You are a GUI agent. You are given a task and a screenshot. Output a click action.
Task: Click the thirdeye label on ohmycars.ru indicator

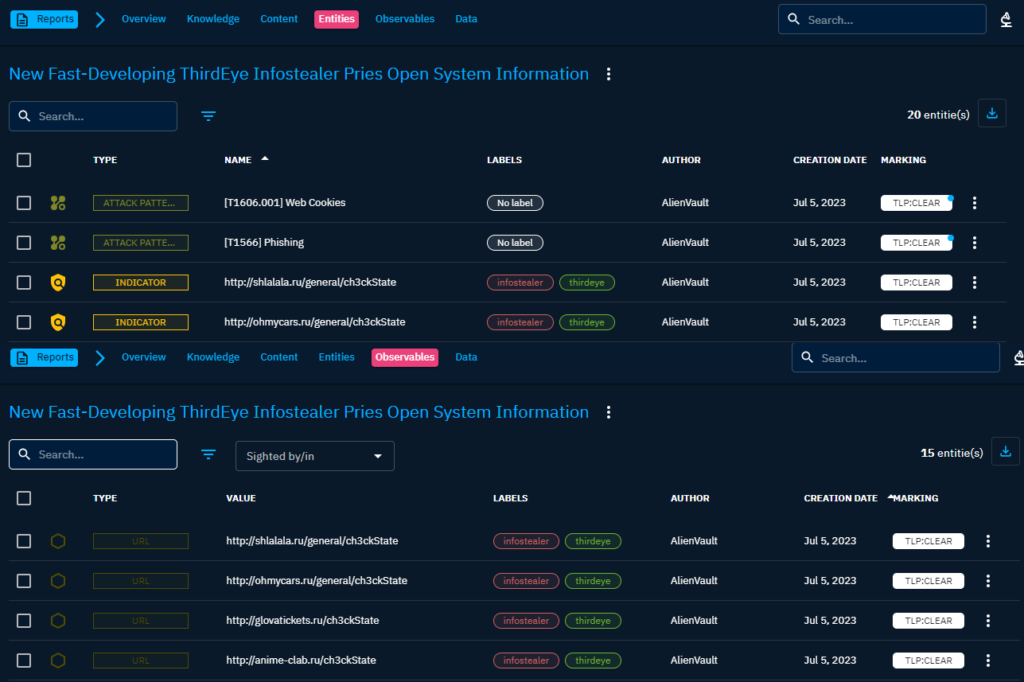click(x=587, y=323)
